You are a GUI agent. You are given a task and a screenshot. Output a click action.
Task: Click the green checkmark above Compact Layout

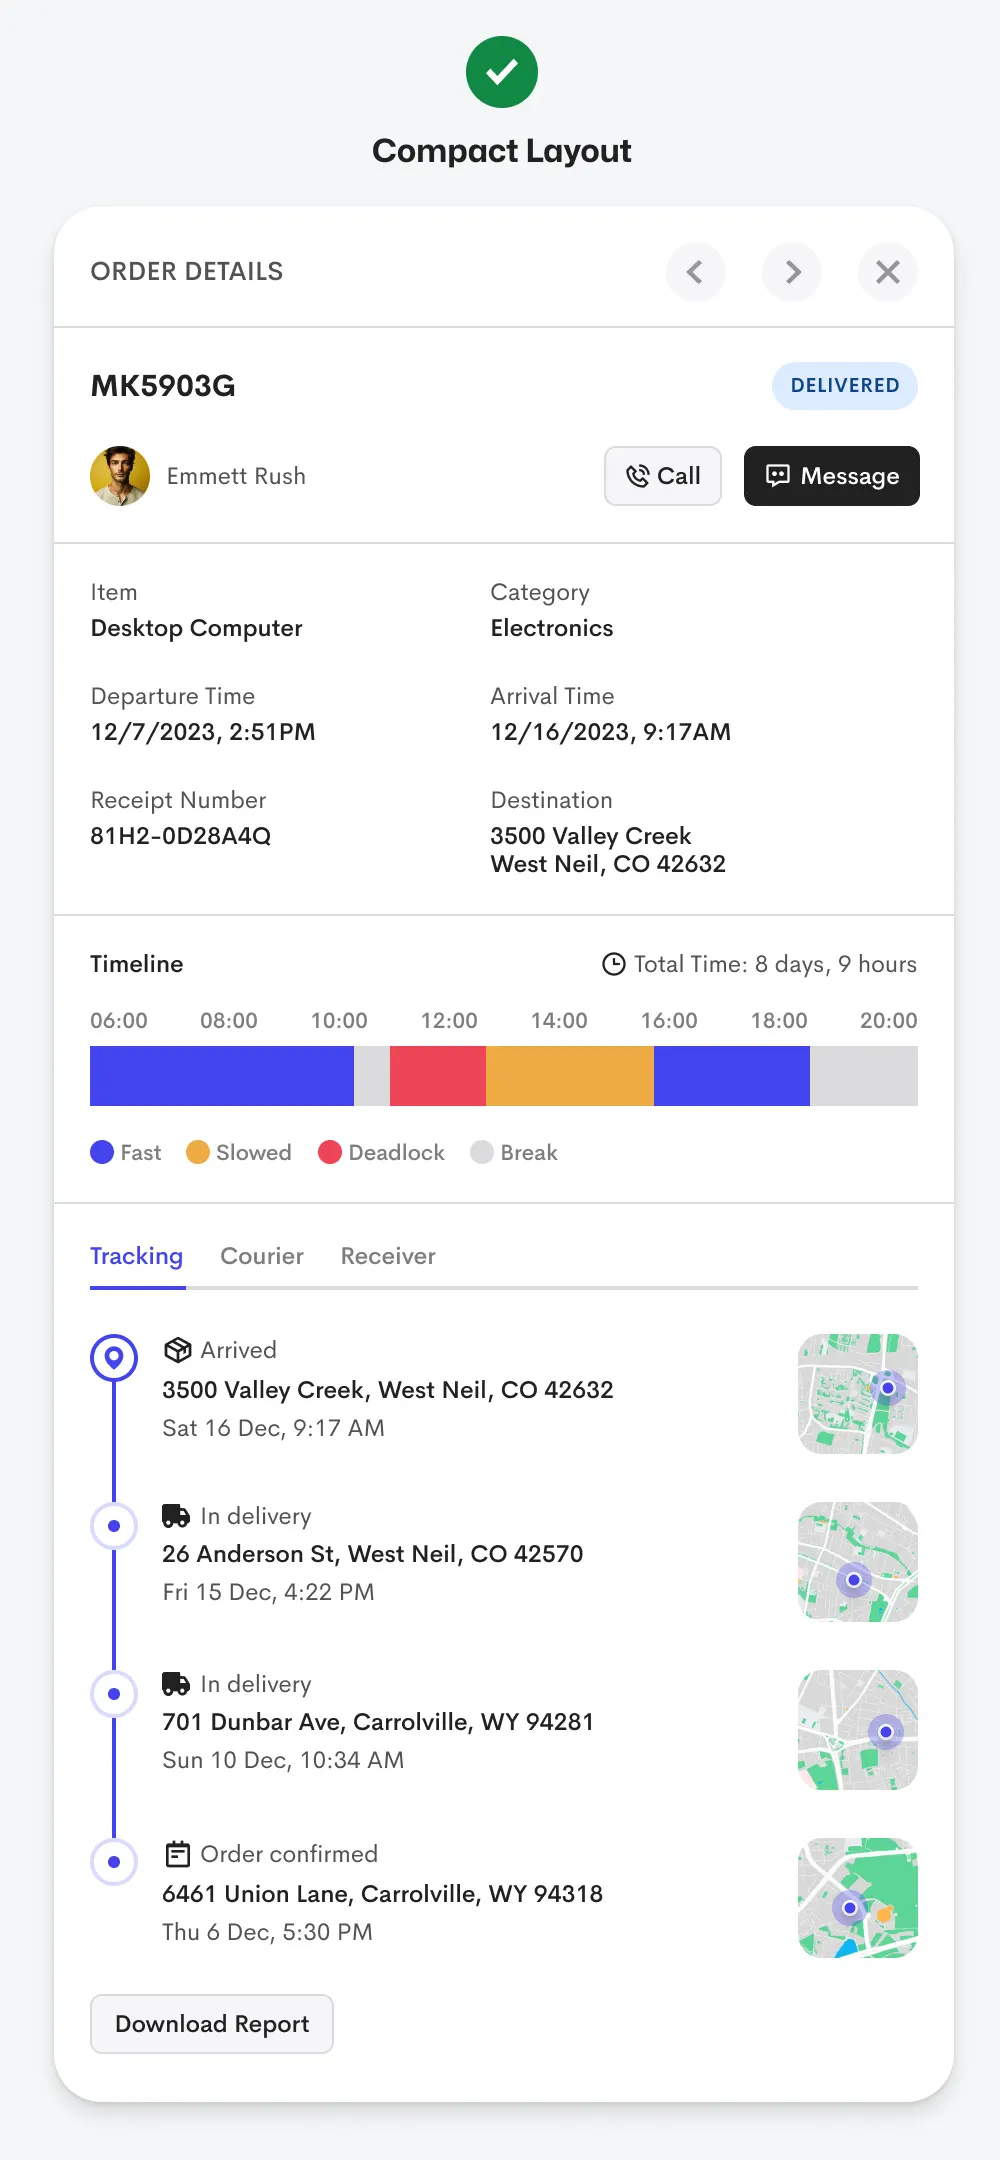(501, 71)
